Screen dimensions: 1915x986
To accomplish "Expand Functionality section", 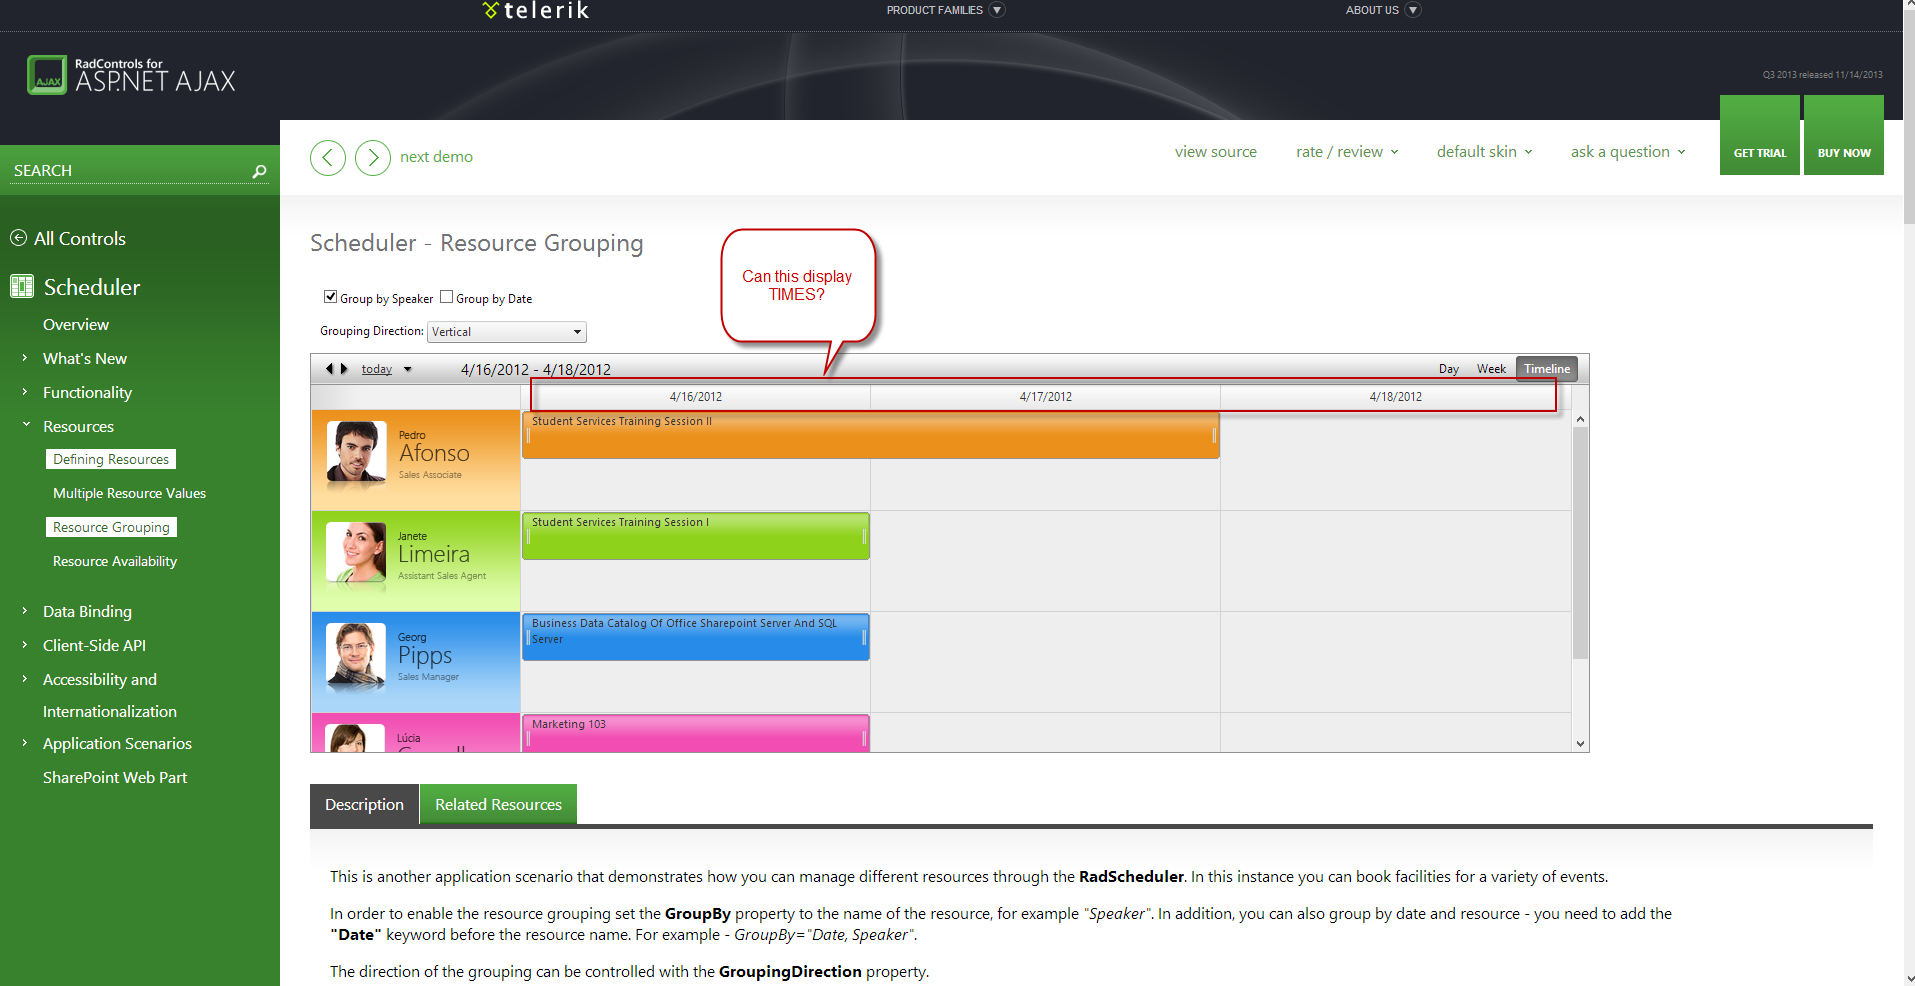I will pyautogui.click(x=25, y=391).
